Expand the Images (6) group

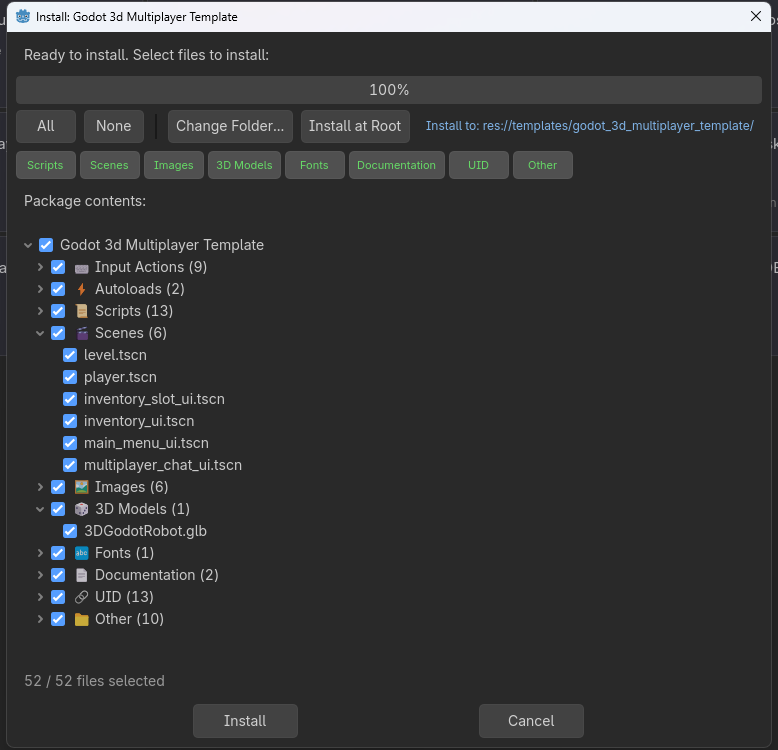tap(40, 487)
